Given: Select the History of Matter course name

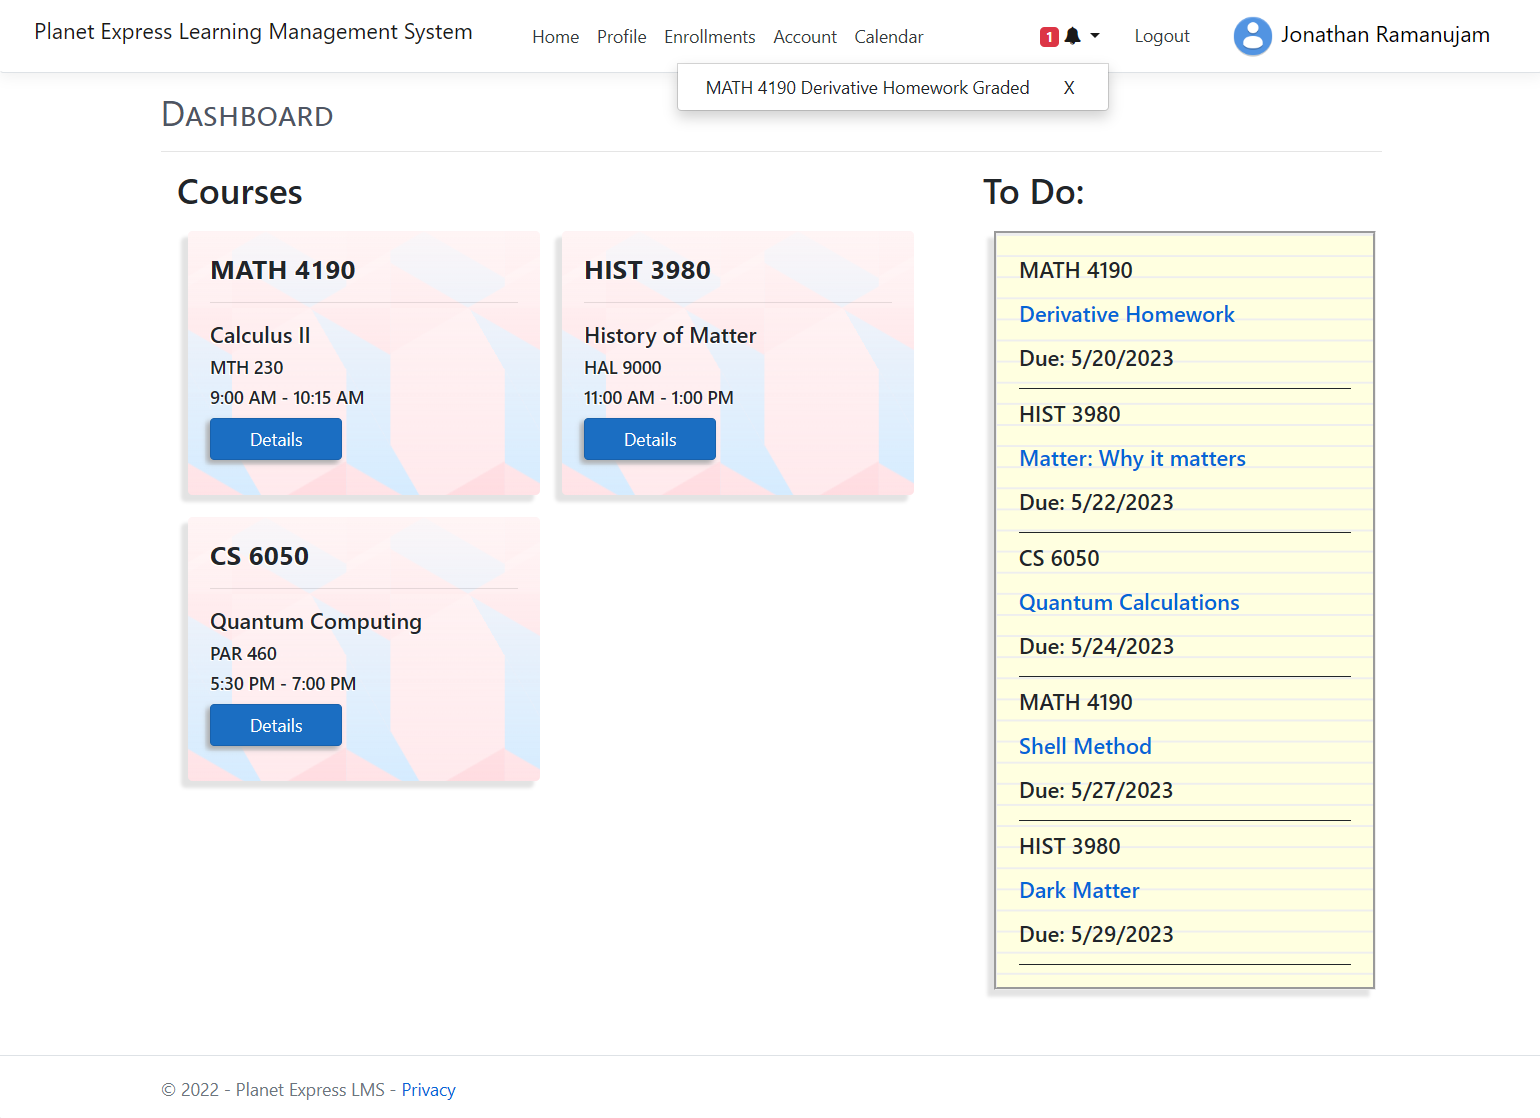Looking at the screenshot, I should 670,335.
